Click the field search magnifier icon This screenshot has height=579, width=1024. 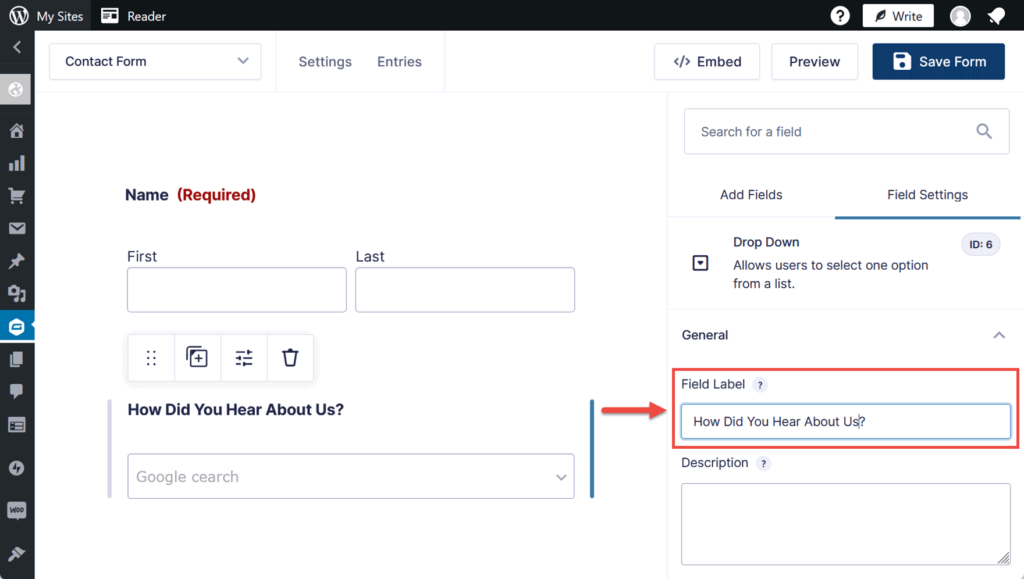[983, 131]
